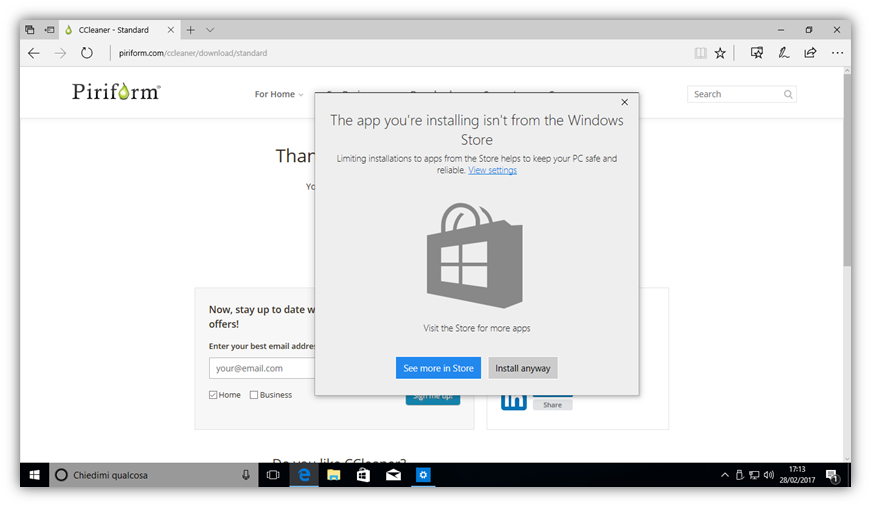Viewport: 871px width, 507px height.
Task: Open Task View from the taskbar
Action: (273, 475)
